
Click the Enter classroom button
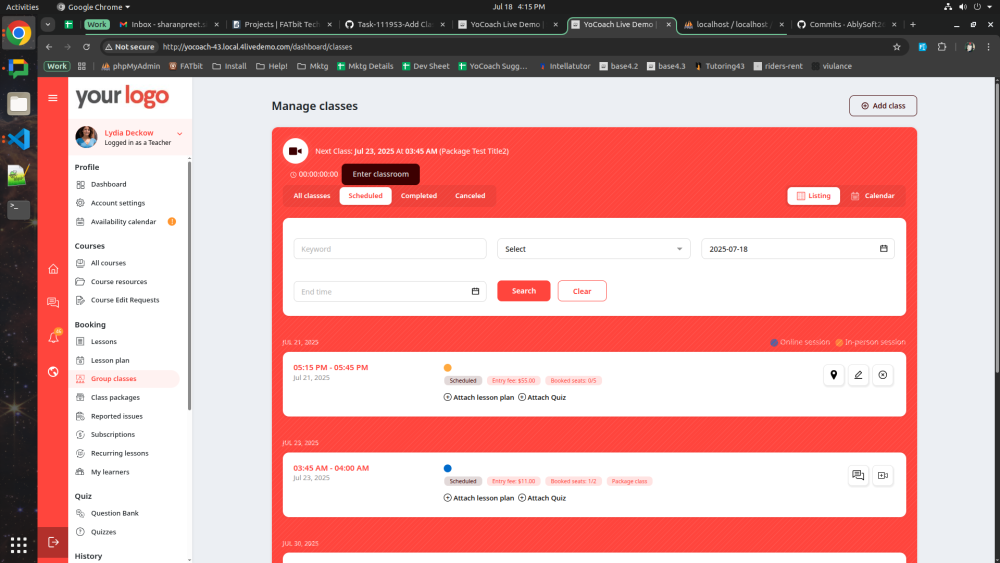click(x=380, y=174)
